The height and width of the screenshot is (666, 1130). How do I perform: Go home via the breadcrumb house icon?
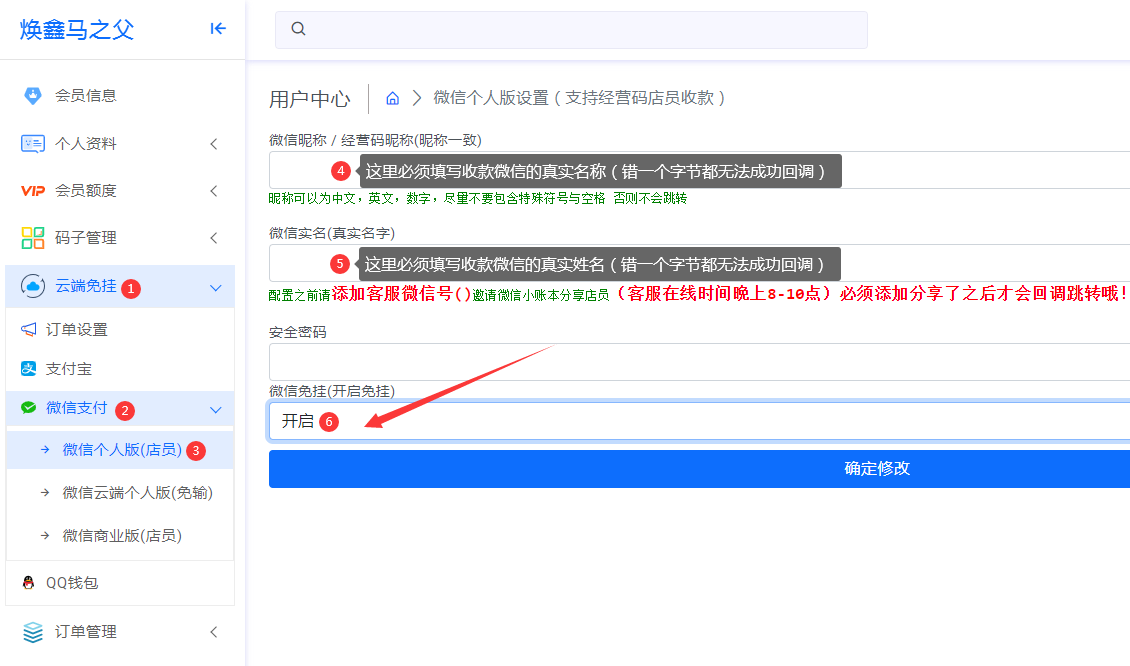392,98
